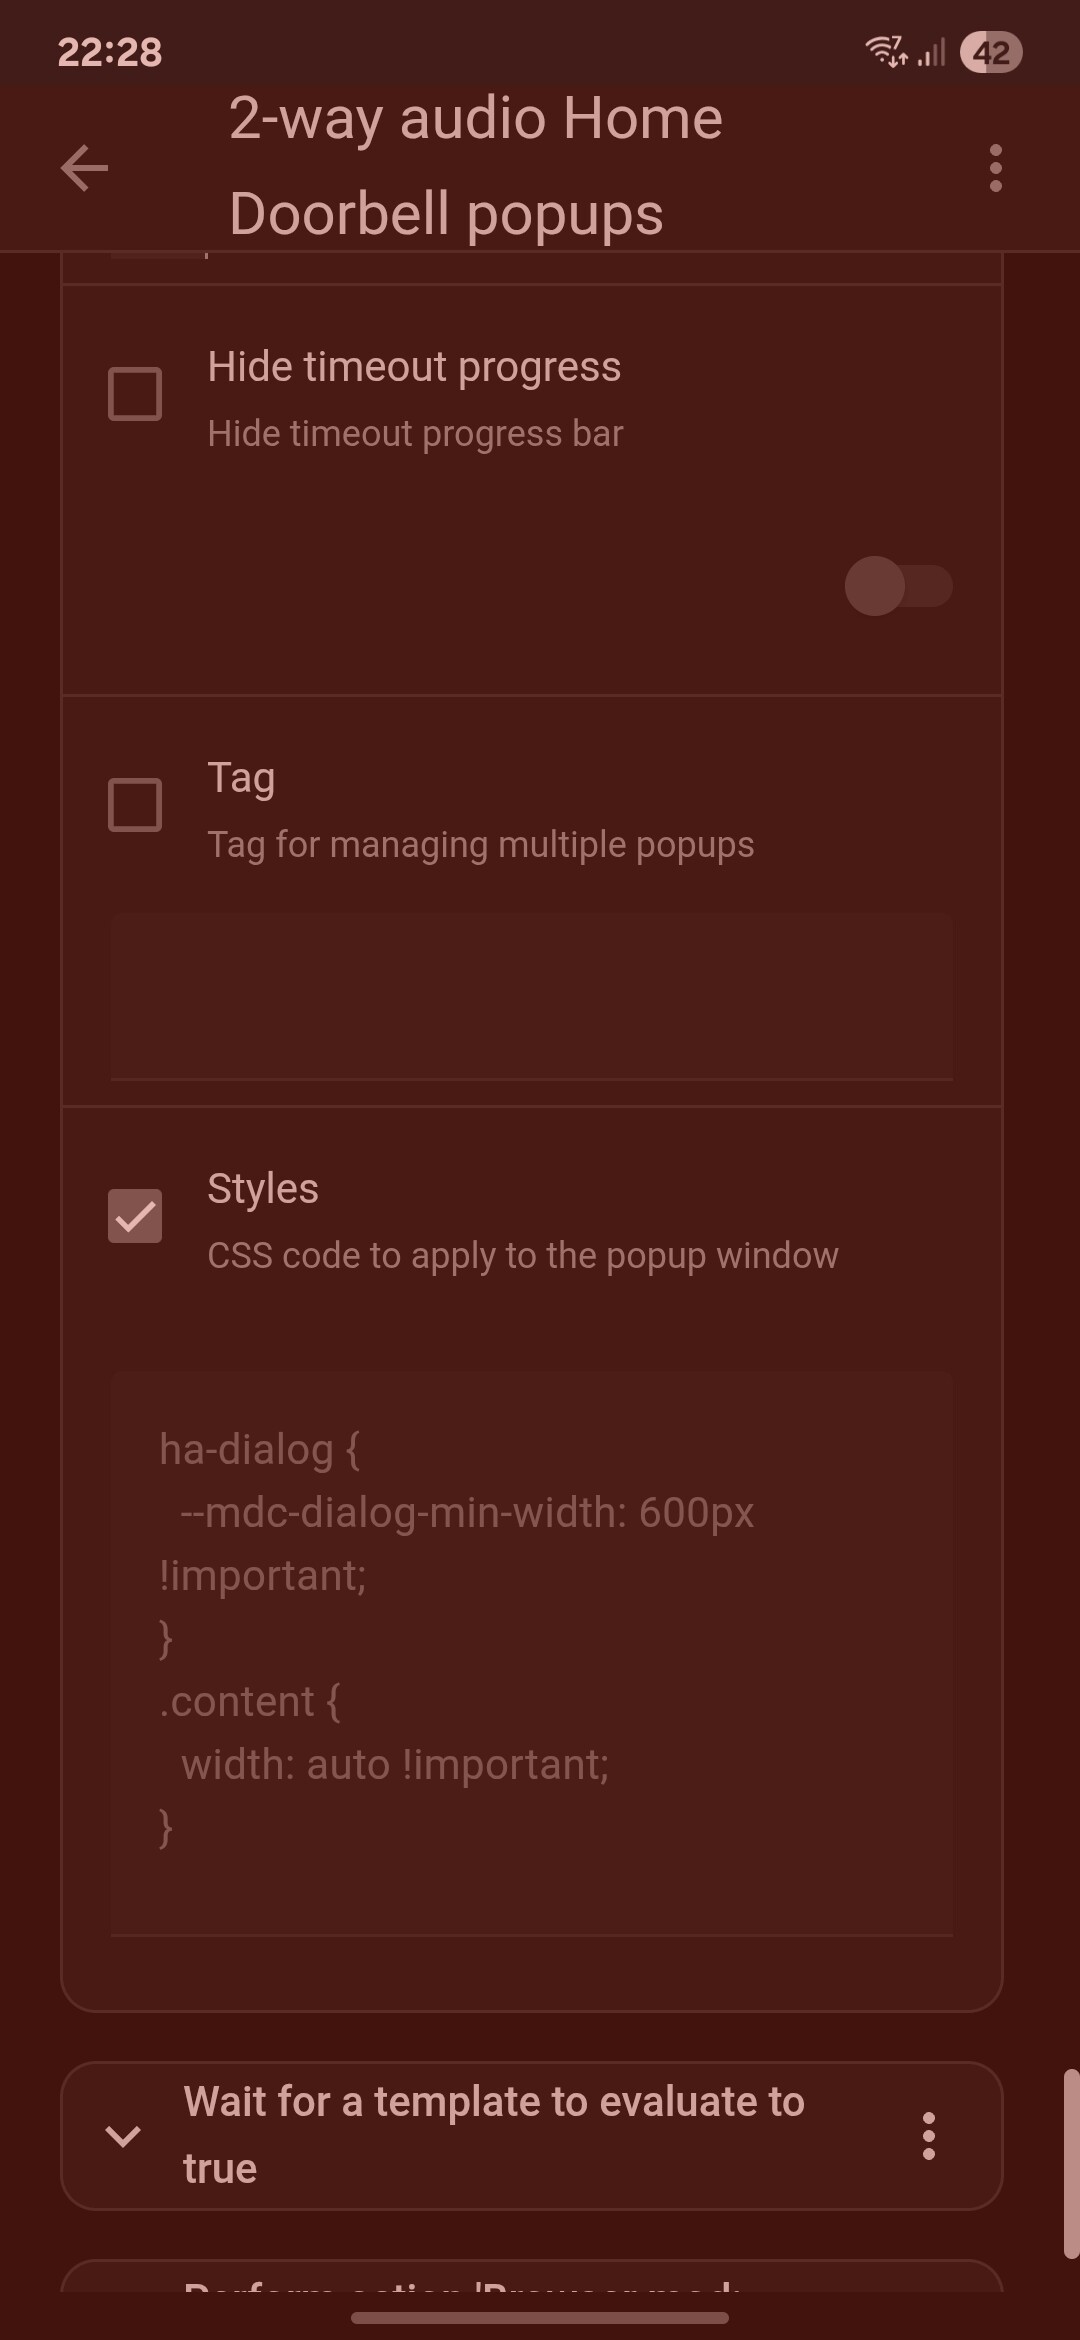Tap the 2-way audio Home Doorbell popups title
1080x2340 pixels.
tap(476, 166)
